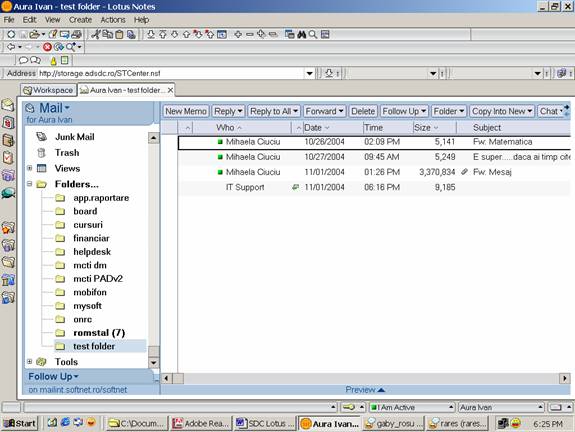The width and height of the screenshot is (575, 432).
Task: Click horizontal scrollbar right arrow in message list
Action: click(x=564, y=378)
